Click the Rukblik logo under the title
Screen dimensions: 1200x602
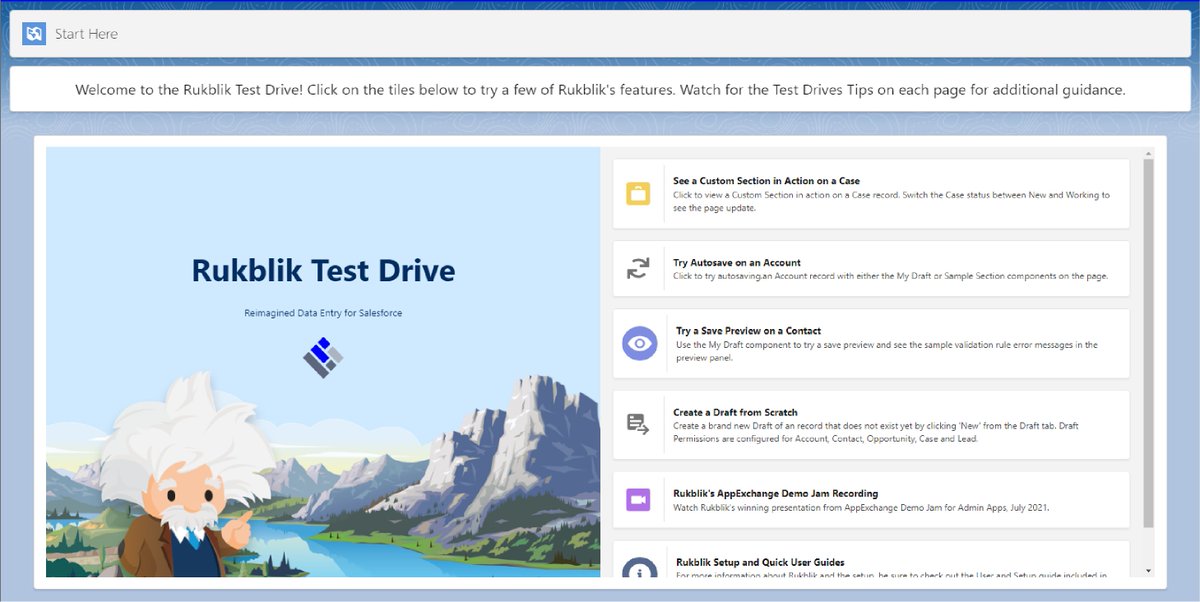(x=323, y=357)
